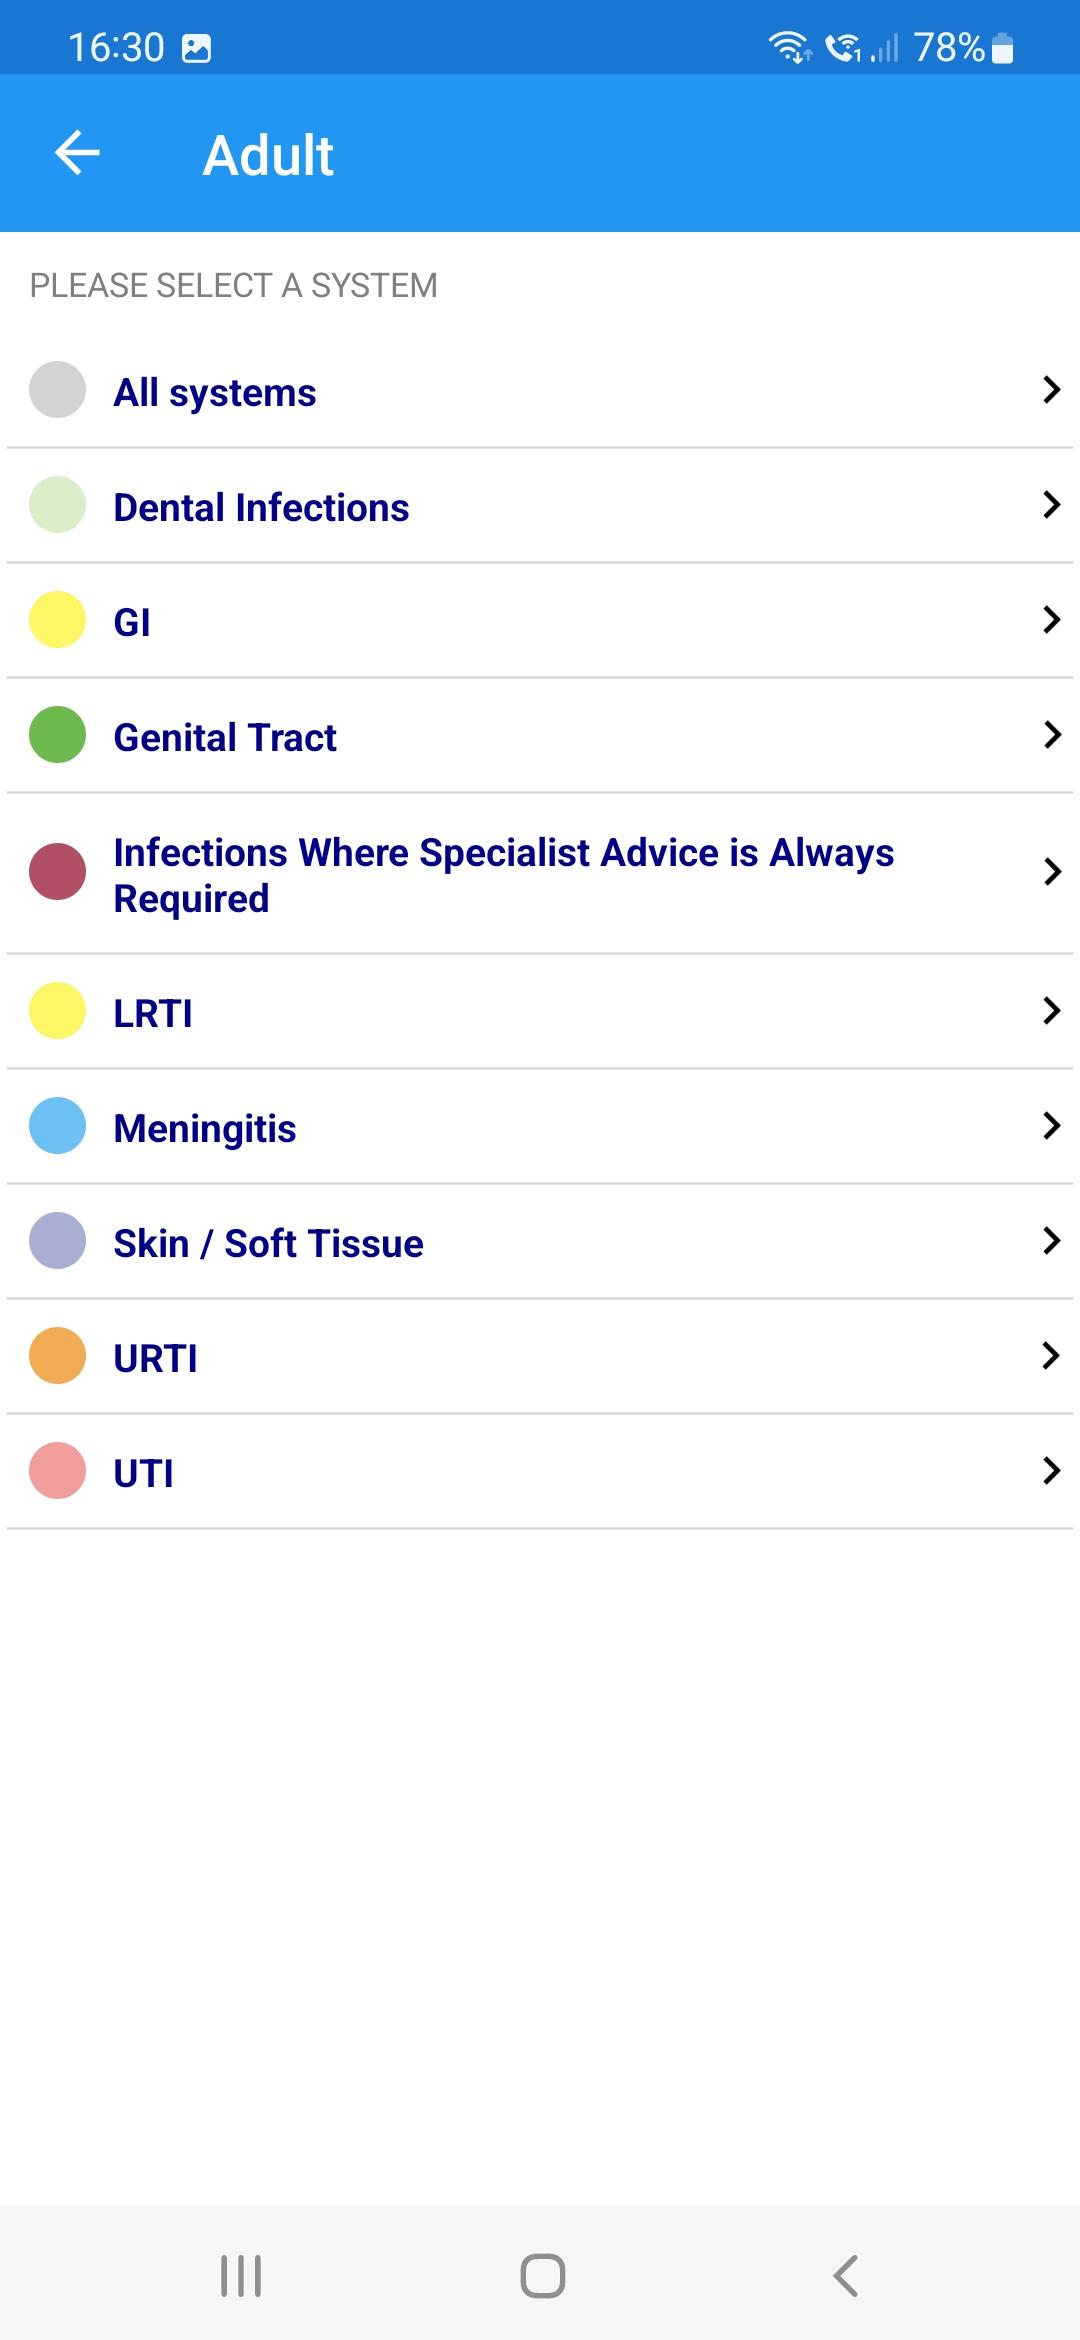Tap the light blue Meningitis color dot
This screenshot has height=2340, width=1080.
[x=57, y=1125]
